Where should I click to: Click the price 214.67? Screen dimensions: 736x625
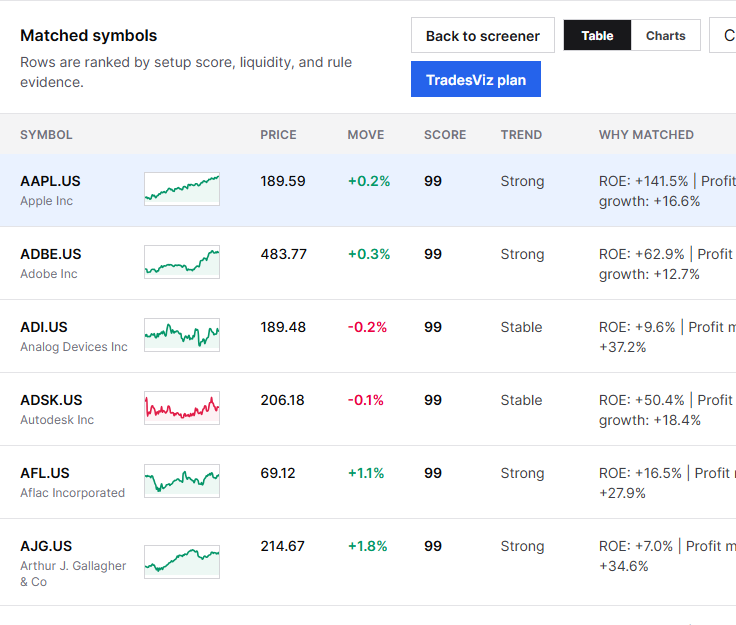283,546
